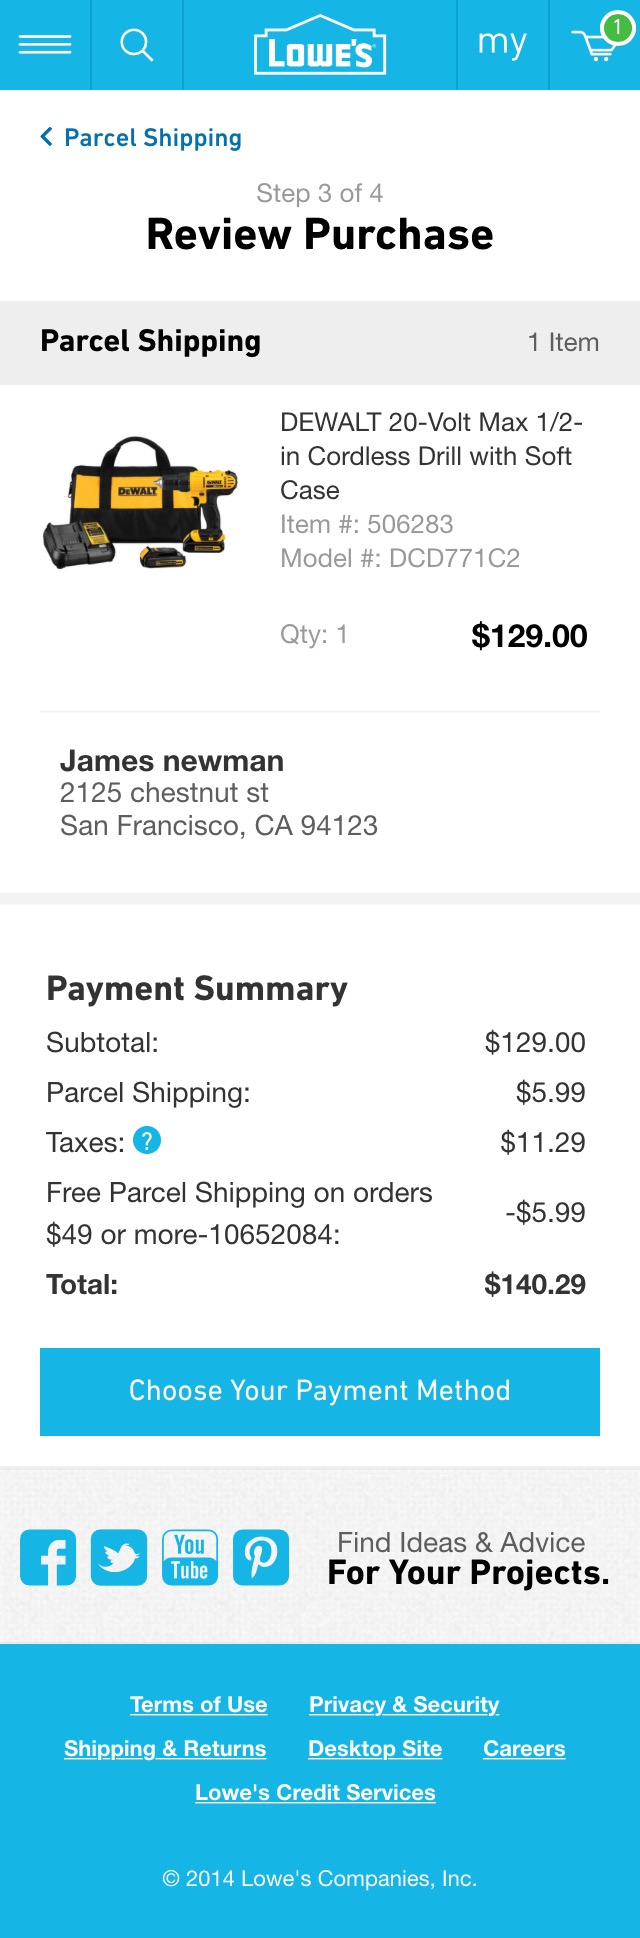The width and height of the screenshot is (640, 1938).
Task: Open the Careers page
Action: pyautogui.click(x=524, y=1748)
